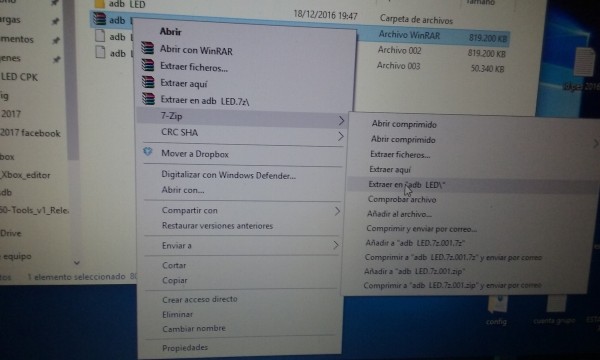The image size is (600, 360).
Task: Click WinRAR icon next to Extraer ficheros
Action: coord(148,65)
